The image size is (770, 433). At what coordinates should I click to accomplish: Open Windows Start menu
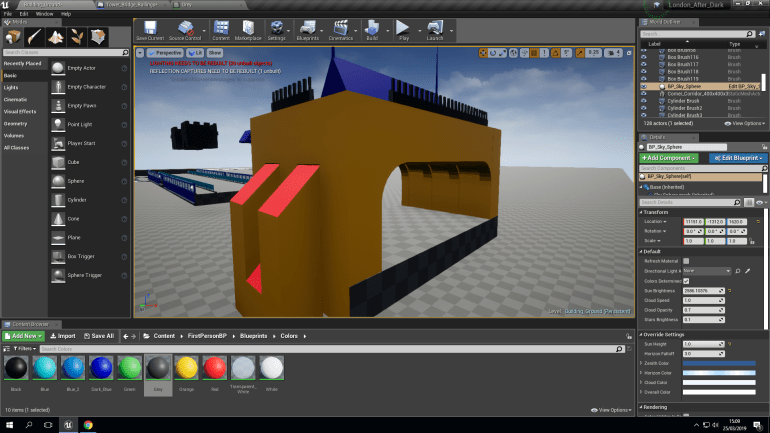pos(9,425)
